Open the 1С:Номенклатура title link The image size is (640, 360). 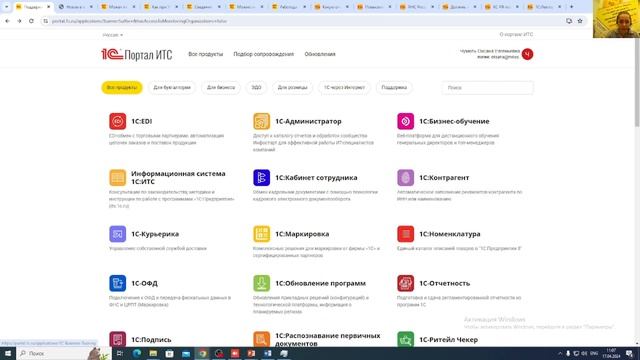tap(450, 234)
